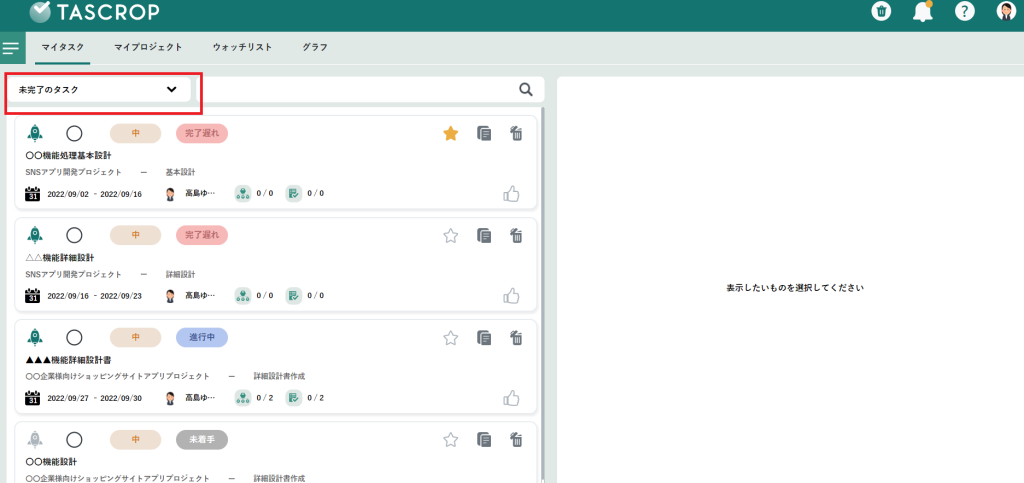Open priority 中 badge on ○○機能設計
This screenshot has height=483, width=1024.
click(135, 440)
